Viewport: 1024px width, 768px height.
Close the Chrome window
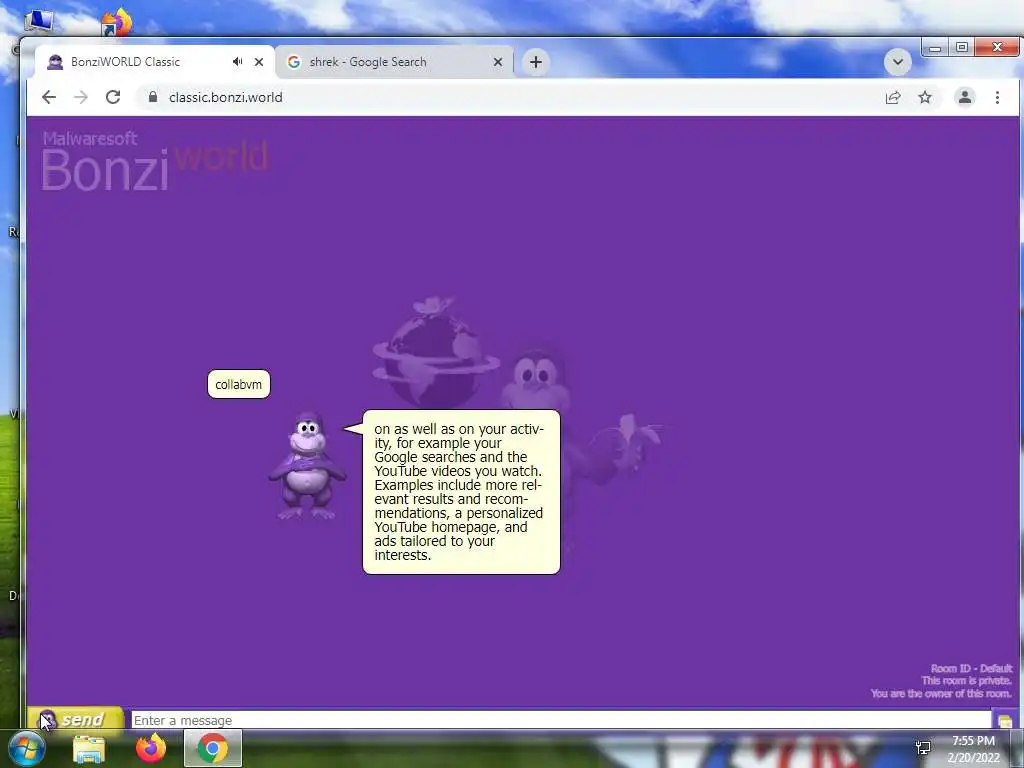pyautogui.click(x=997, y=47)
